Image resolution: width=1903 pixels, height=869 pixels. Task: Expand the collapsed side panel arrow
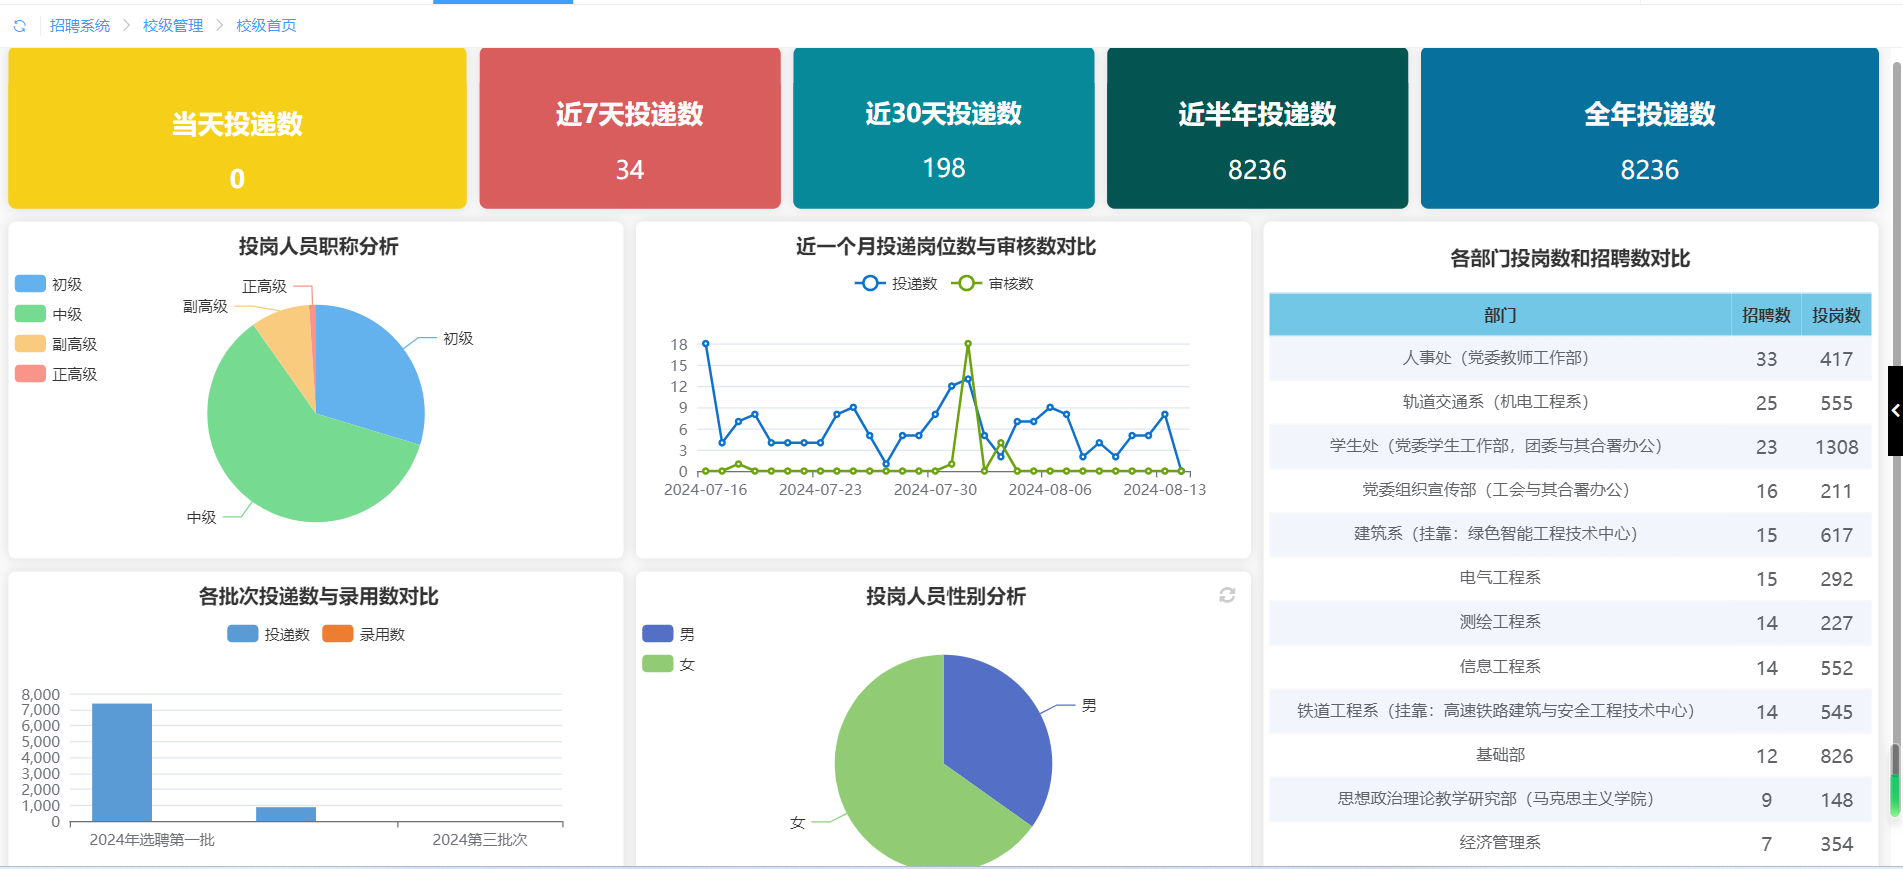[x=1895, y=410]
